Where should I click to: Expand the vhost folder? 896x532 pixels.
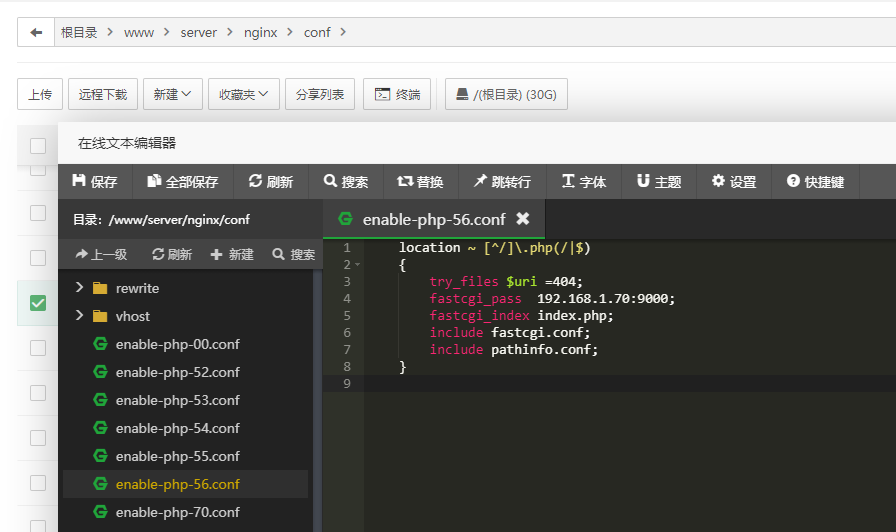click(x=80, y=316)
